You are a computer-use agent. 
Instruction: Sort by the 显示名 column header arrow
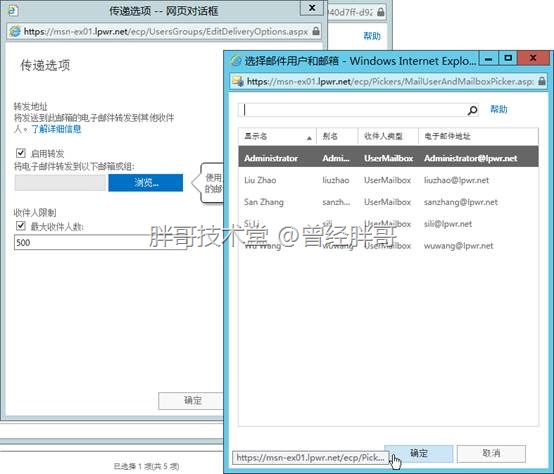[309, 138]
